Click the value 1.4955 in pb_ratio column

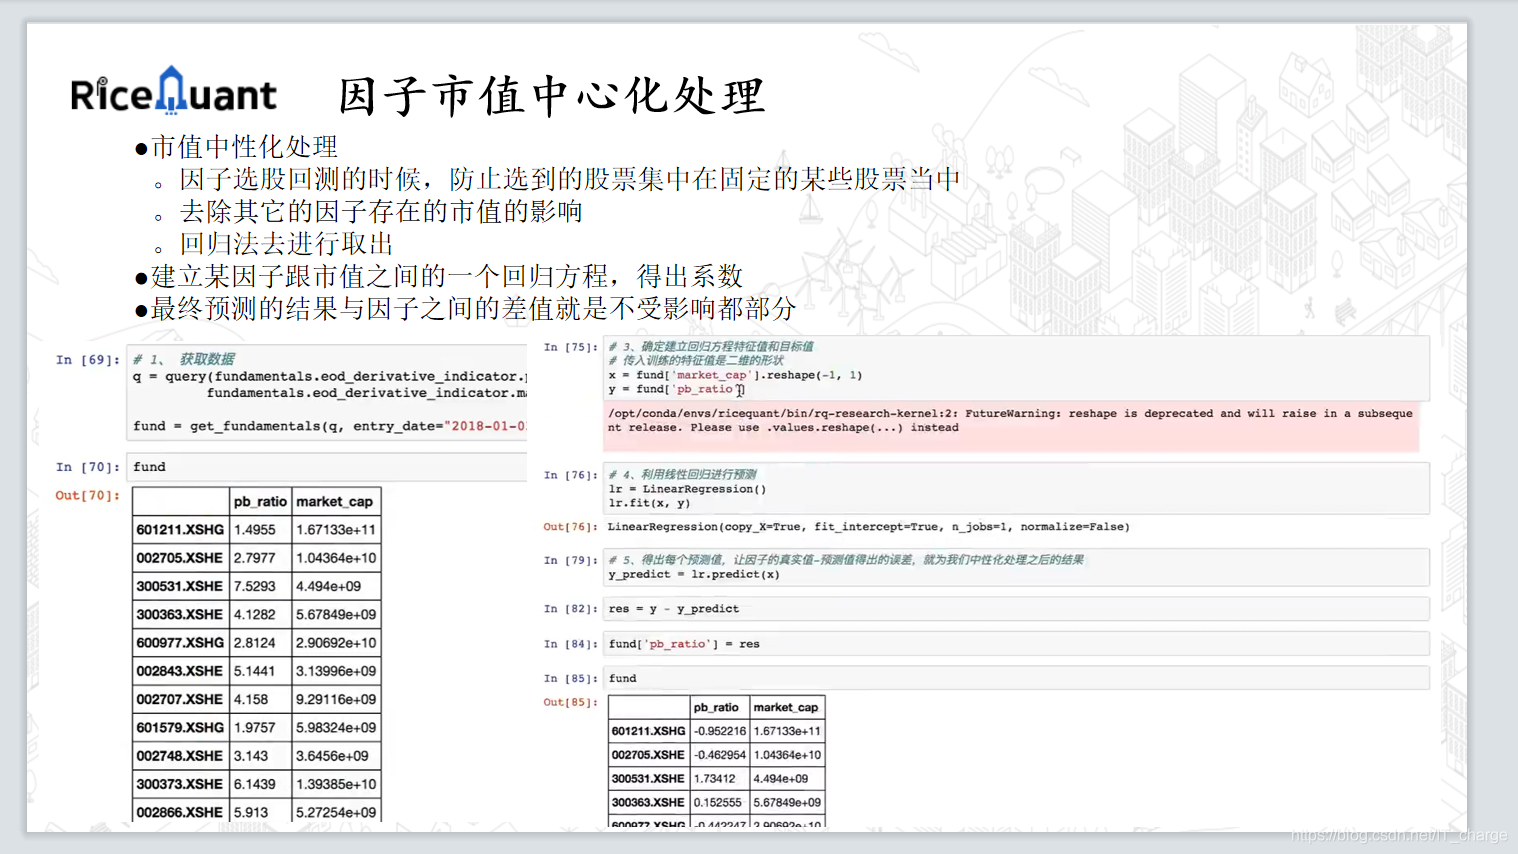[x=255, y=530]
